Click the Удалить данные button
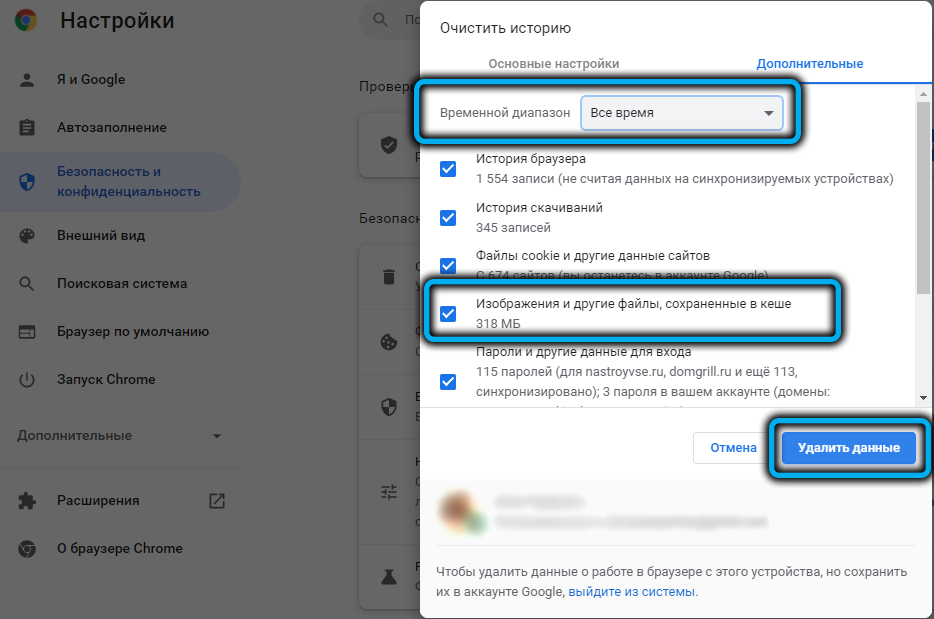 point(848,448)
